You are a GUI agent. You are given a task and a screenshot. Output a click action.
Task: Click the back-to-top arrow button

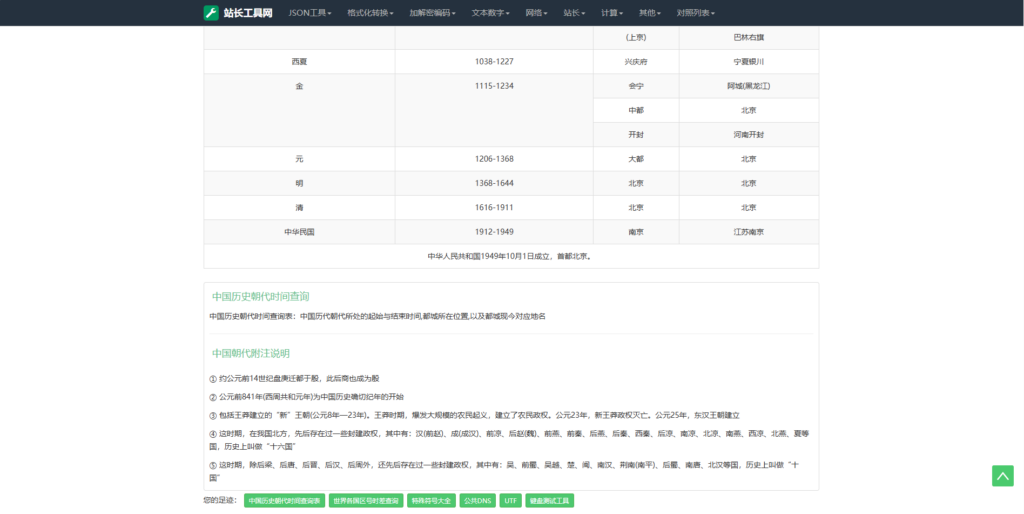pyautogui.click(x=1002, y=475)
